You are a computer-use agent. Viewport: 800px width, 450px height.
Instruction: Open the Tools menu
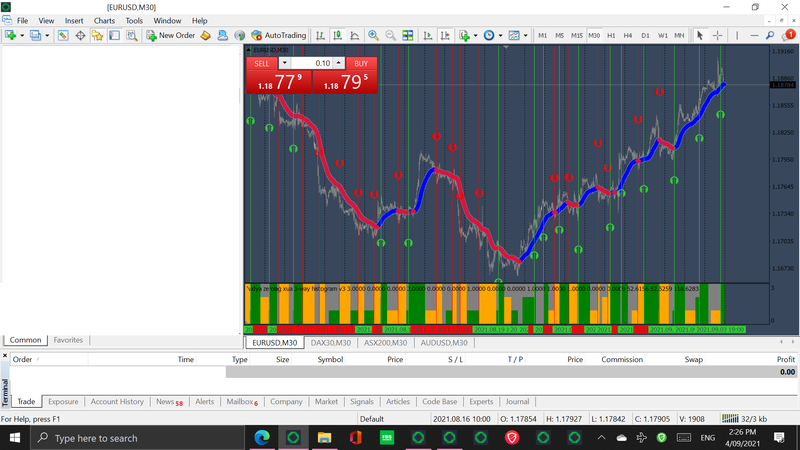coord(134,21)
